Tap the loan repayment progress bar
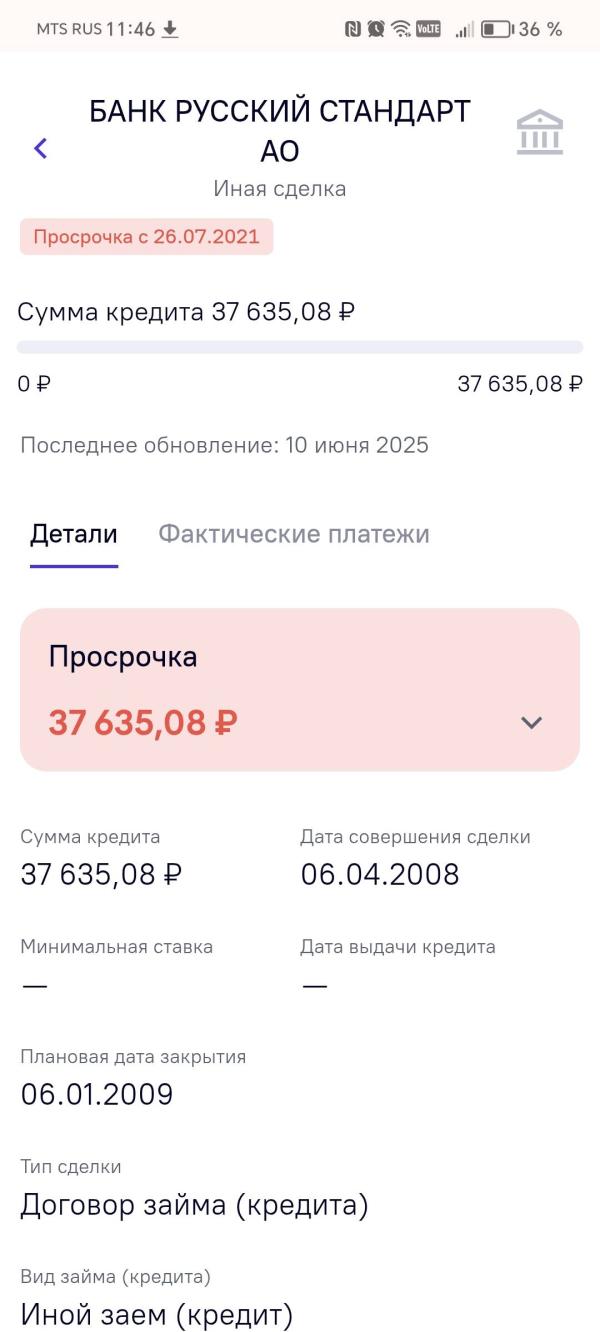Screen dimensions: 600x1332 pyautogui.click(x=300, y=347)
